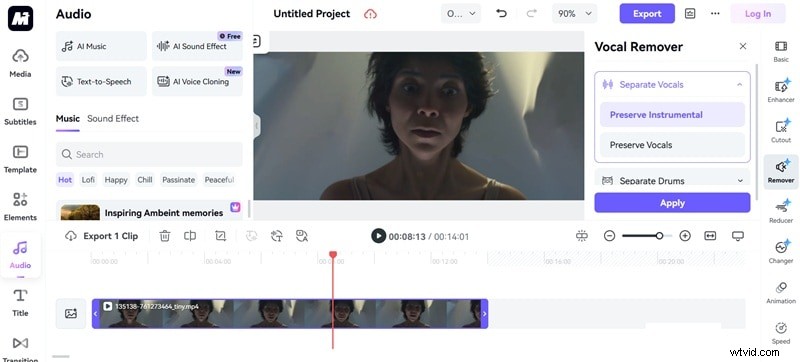800x362 pixels.
Task: Open the Transition panel
Action: (20, 348)
